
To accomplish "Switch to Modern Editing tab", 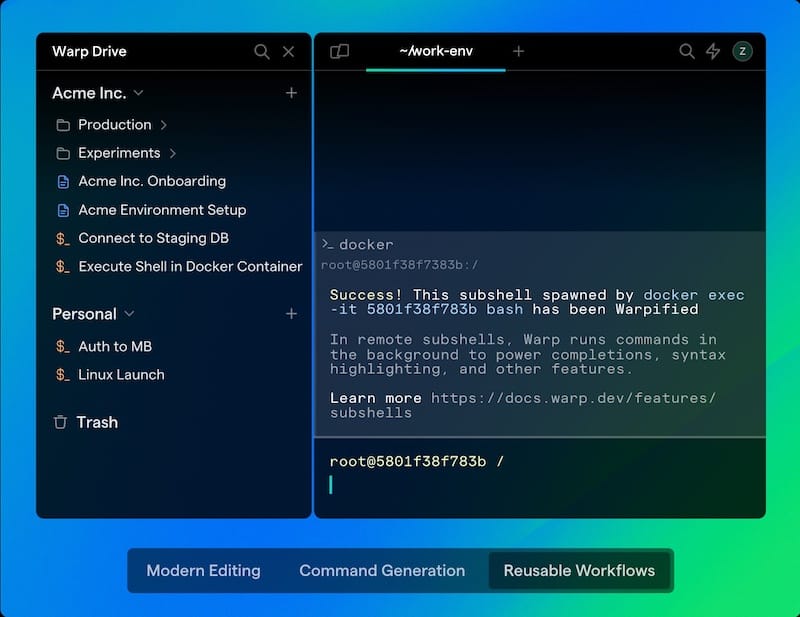I will (204, 570).
